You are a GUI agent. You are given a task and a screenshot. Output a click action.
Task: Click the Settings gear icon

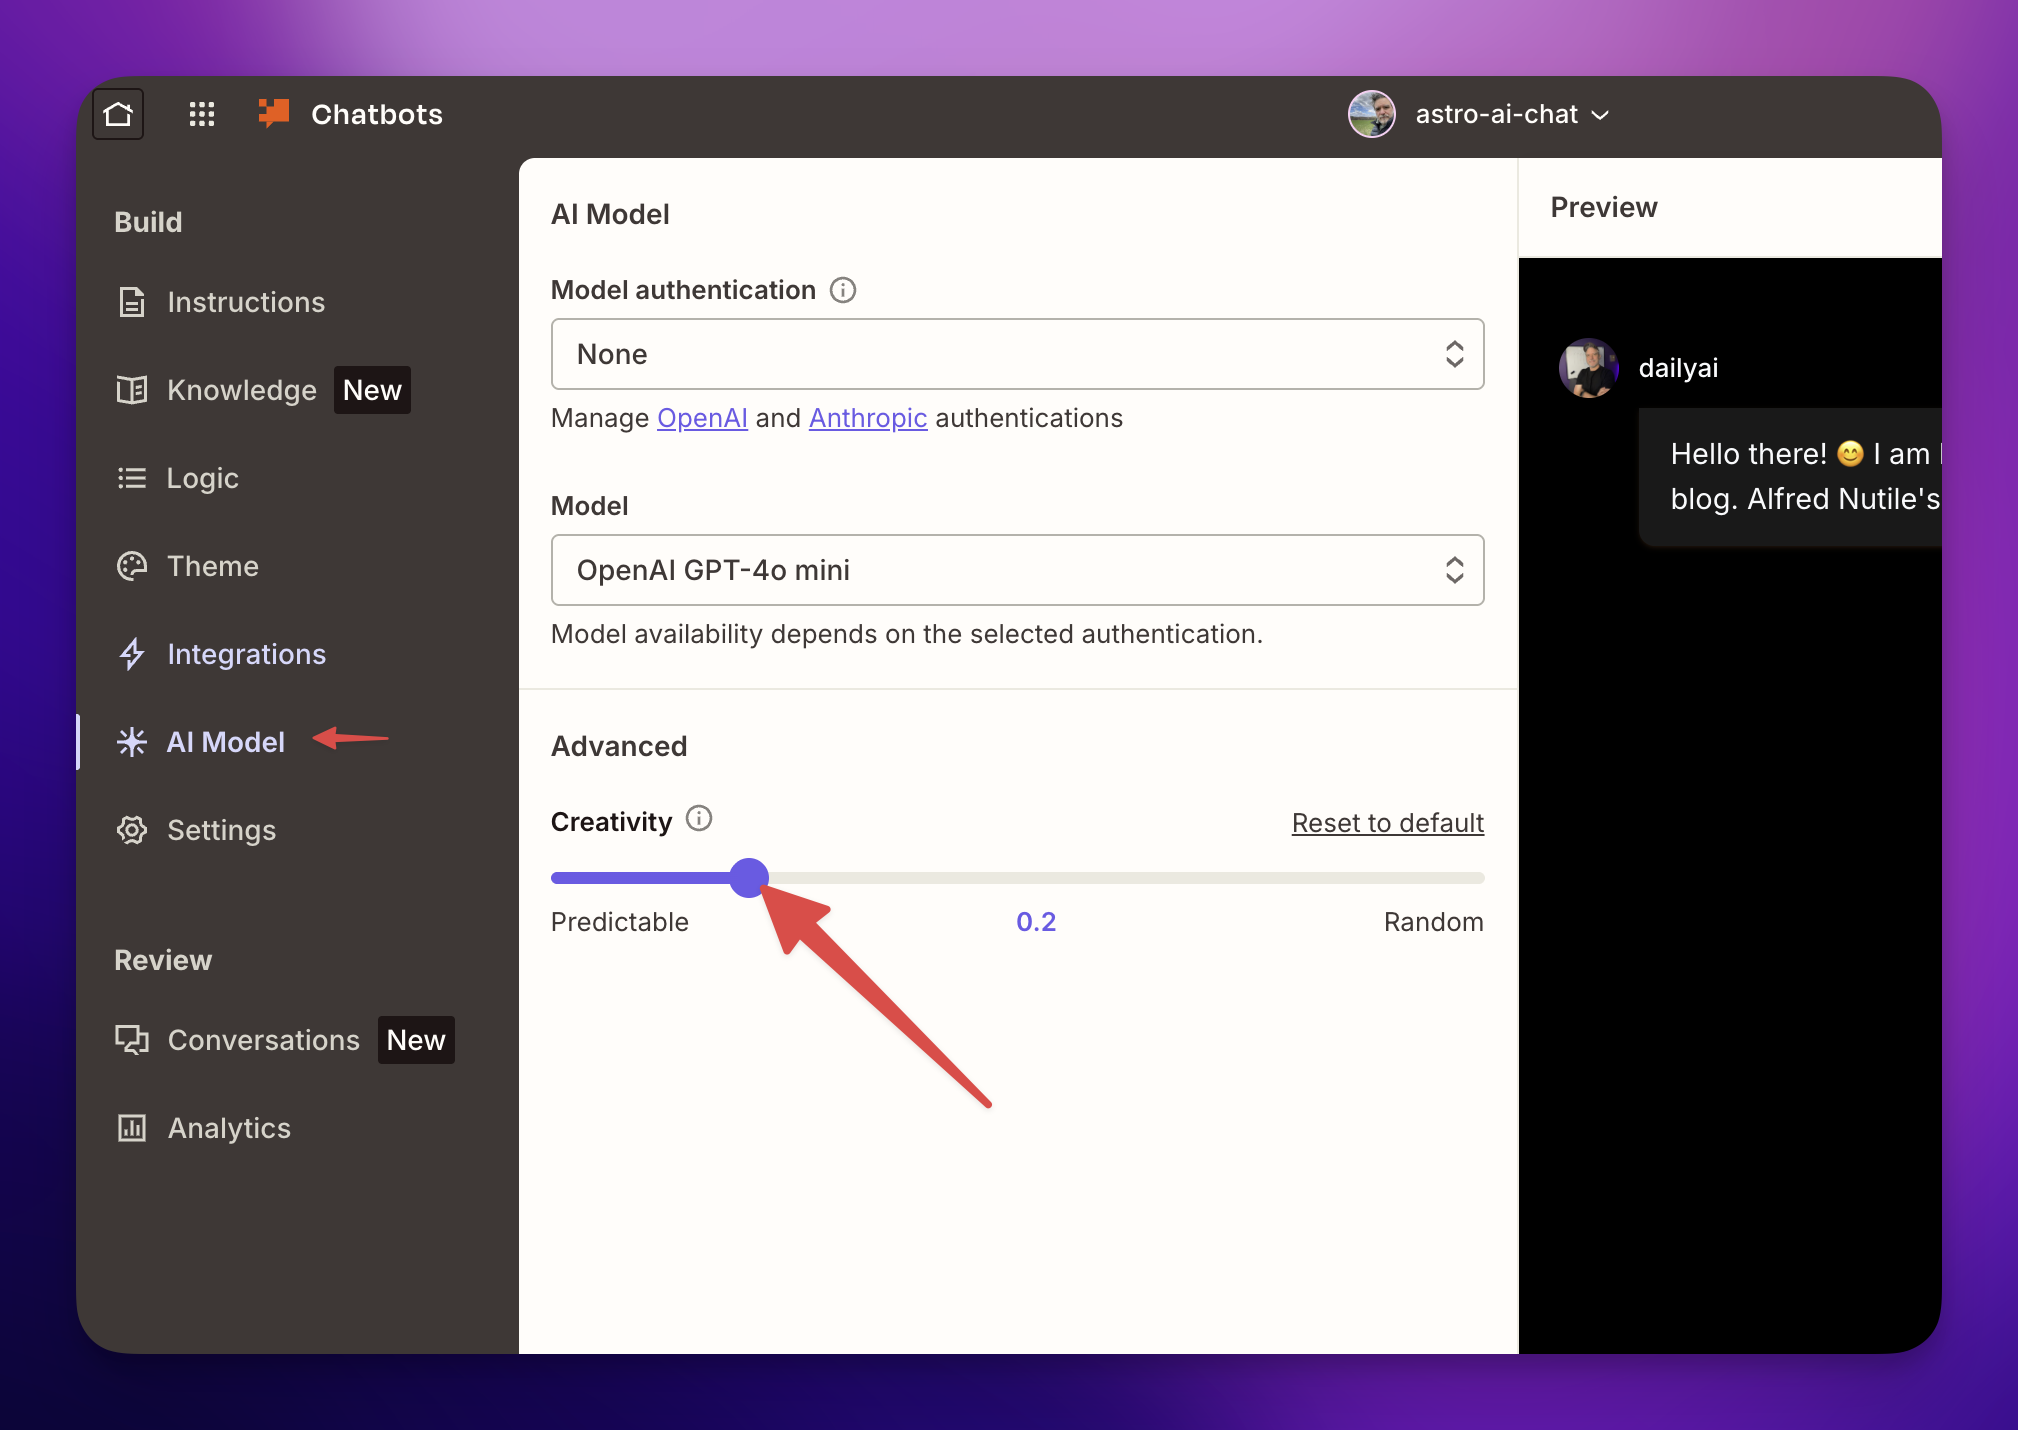[x=132, y=830]
